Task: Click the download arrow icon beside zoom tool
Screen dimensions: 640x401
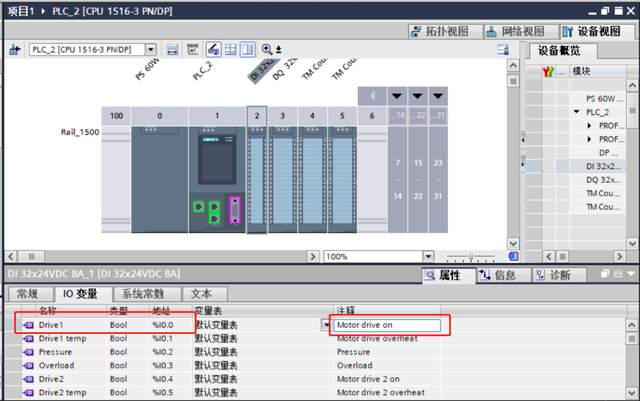Action: coord(279,50)
